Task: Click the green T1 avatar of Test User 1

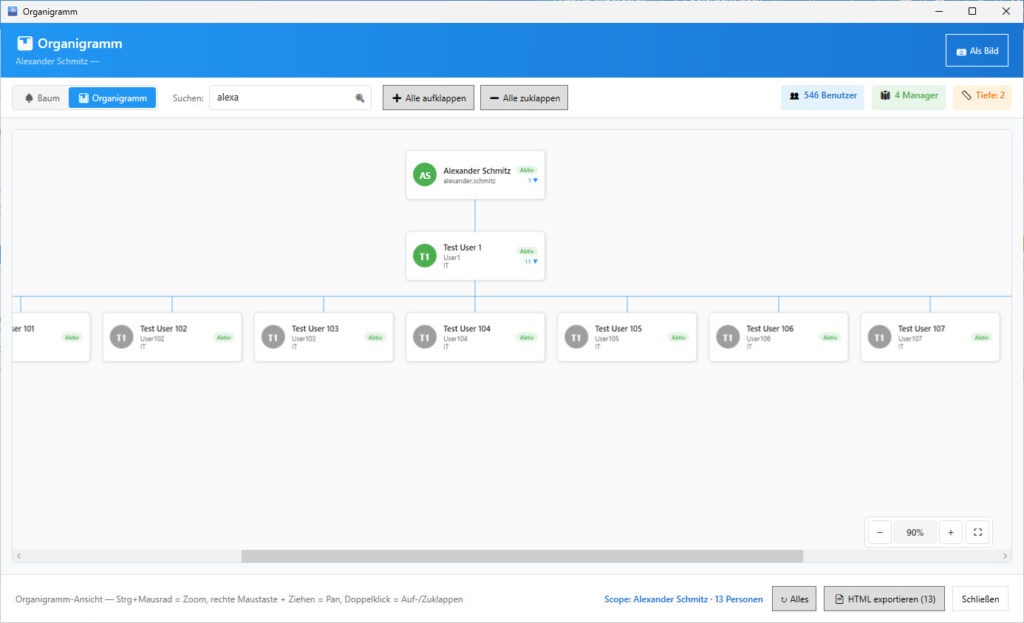Action: point(425,256)
